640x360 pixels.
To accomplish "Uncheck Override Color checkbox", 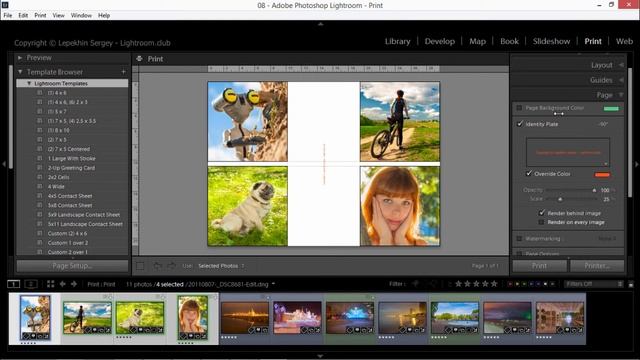I will 529,173.
